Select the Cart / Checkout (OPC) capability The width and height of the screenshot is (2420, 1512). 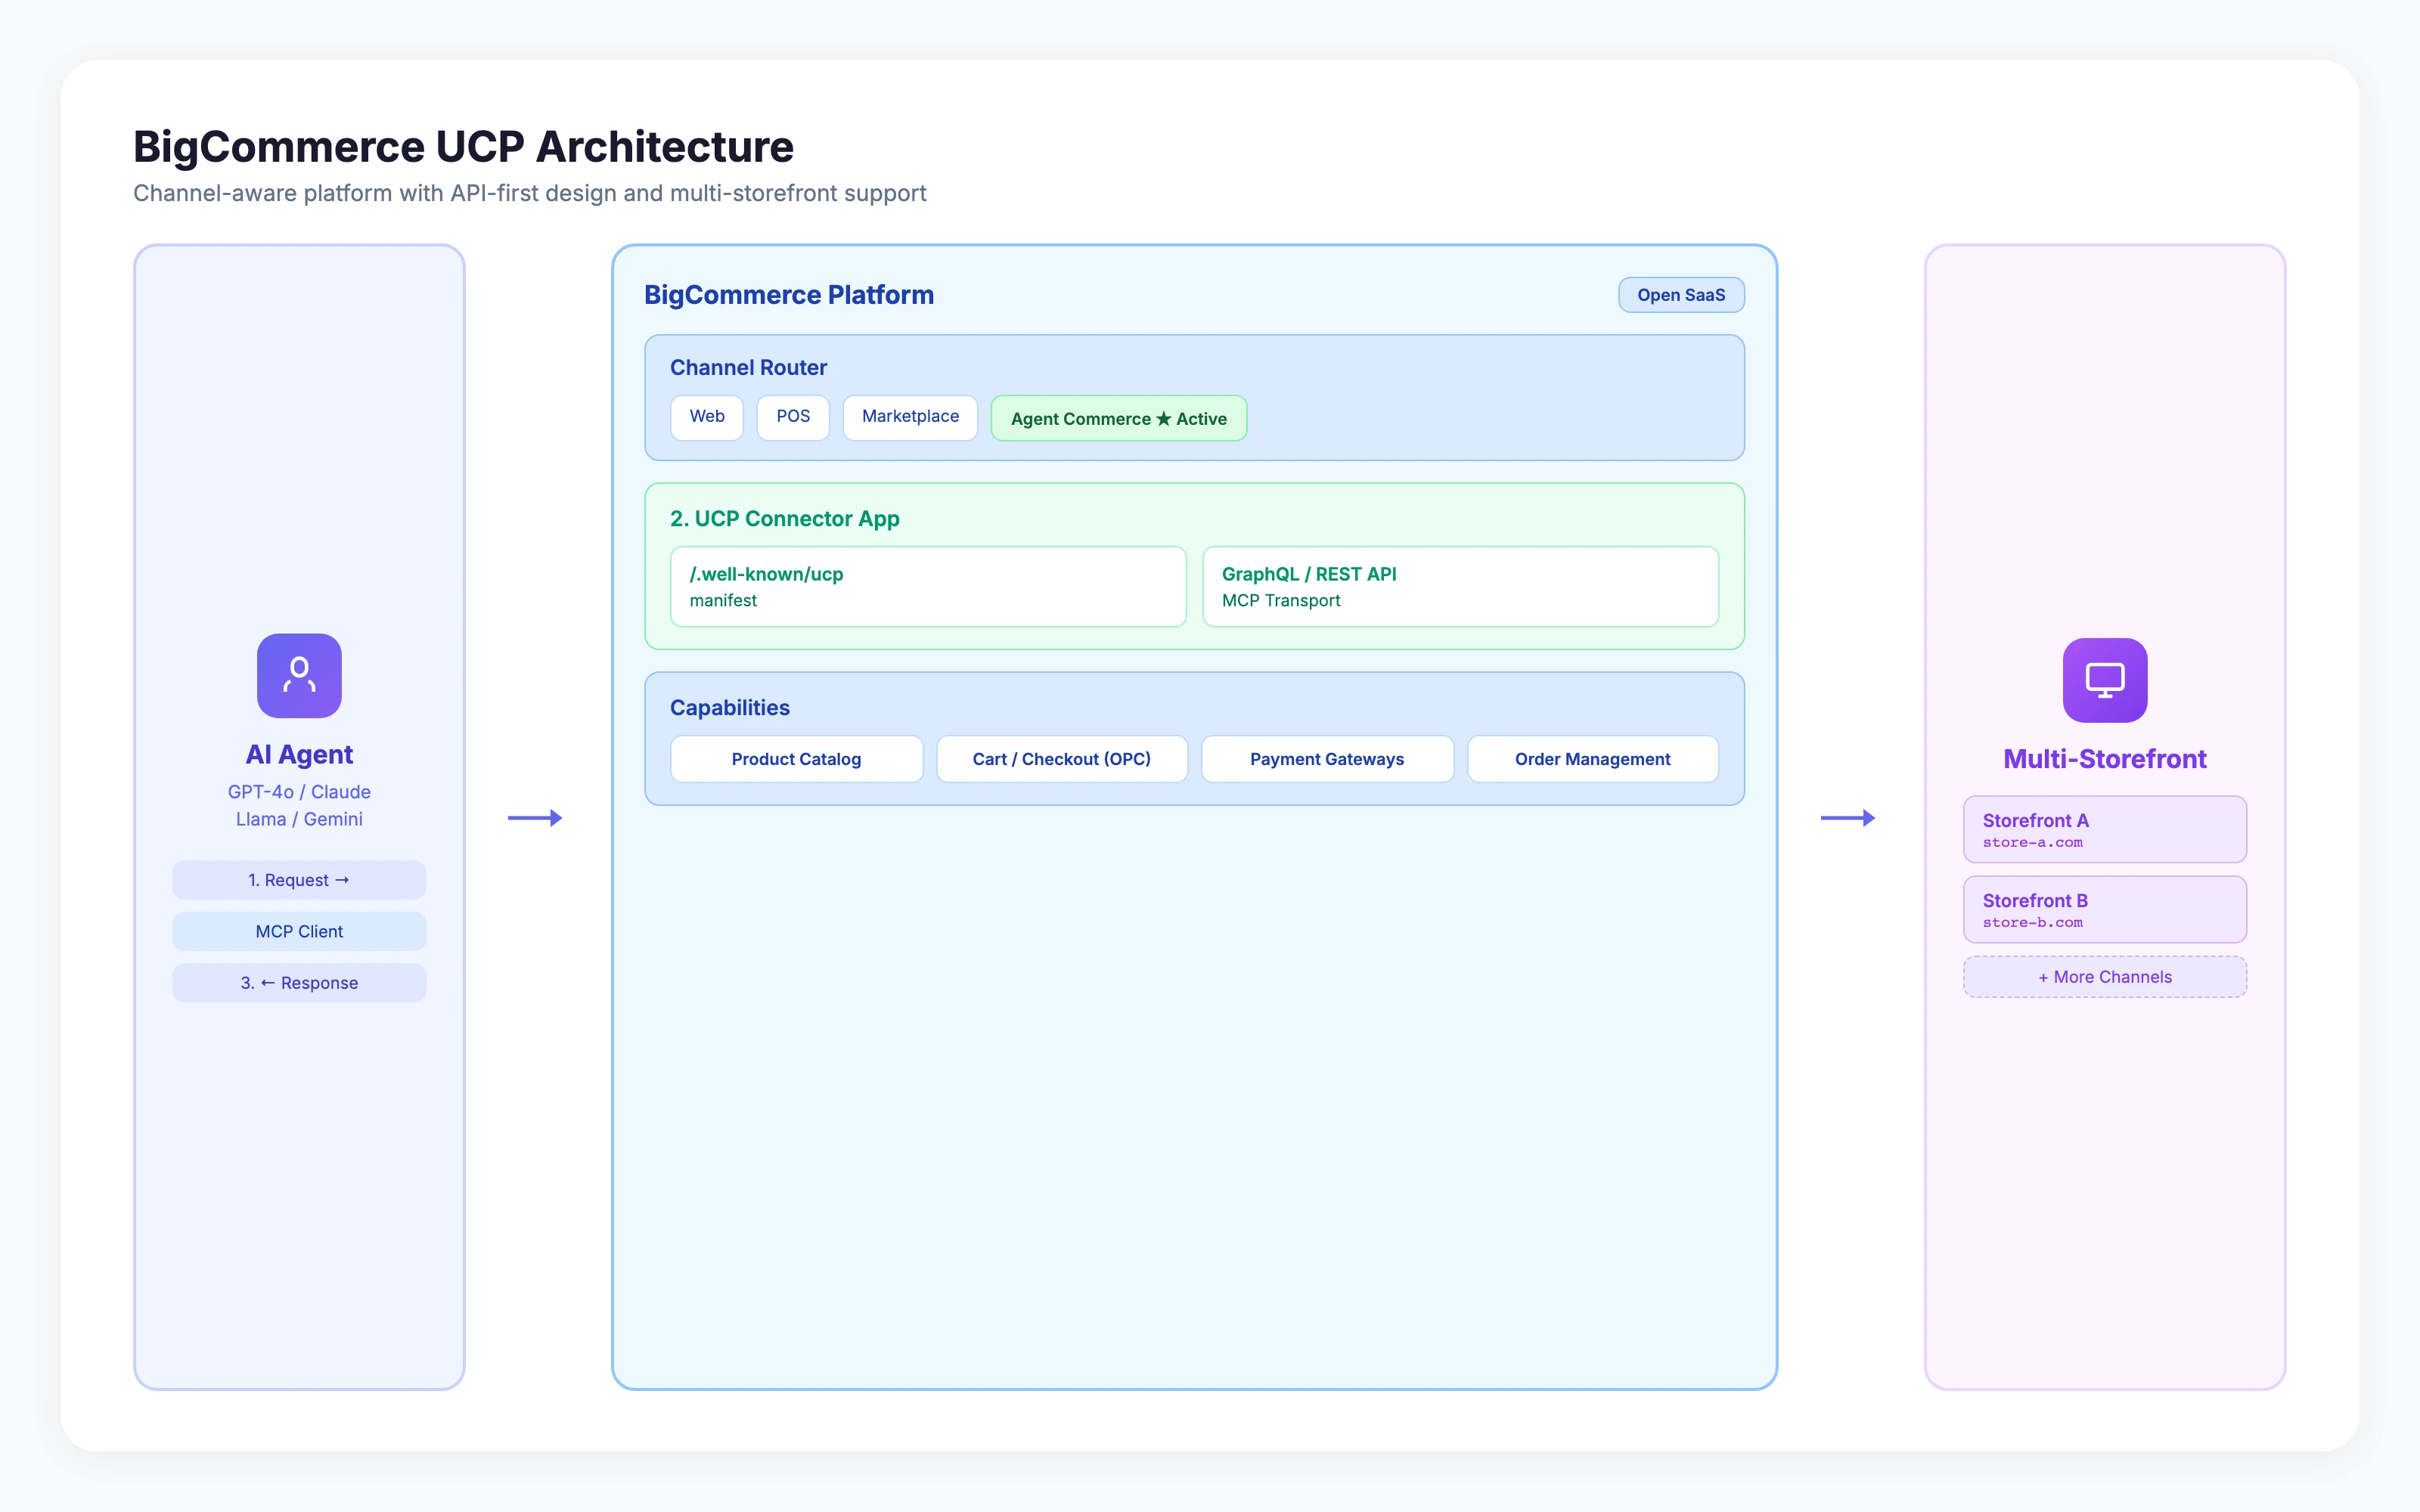tap(1062, 759)
